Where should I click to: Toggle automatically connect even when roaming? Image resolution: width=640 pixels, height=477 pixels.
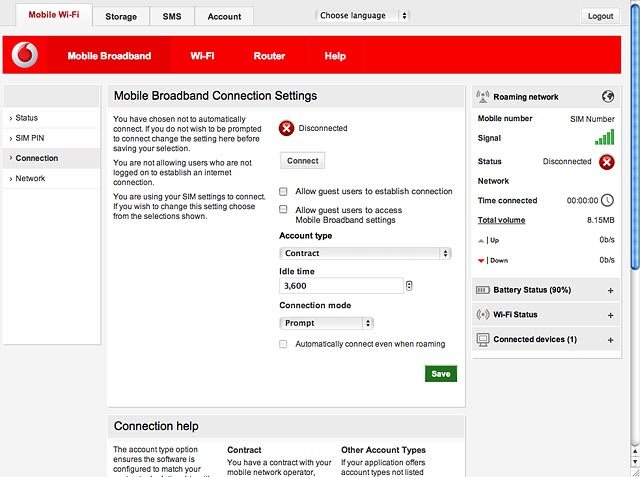click(283, 344)
